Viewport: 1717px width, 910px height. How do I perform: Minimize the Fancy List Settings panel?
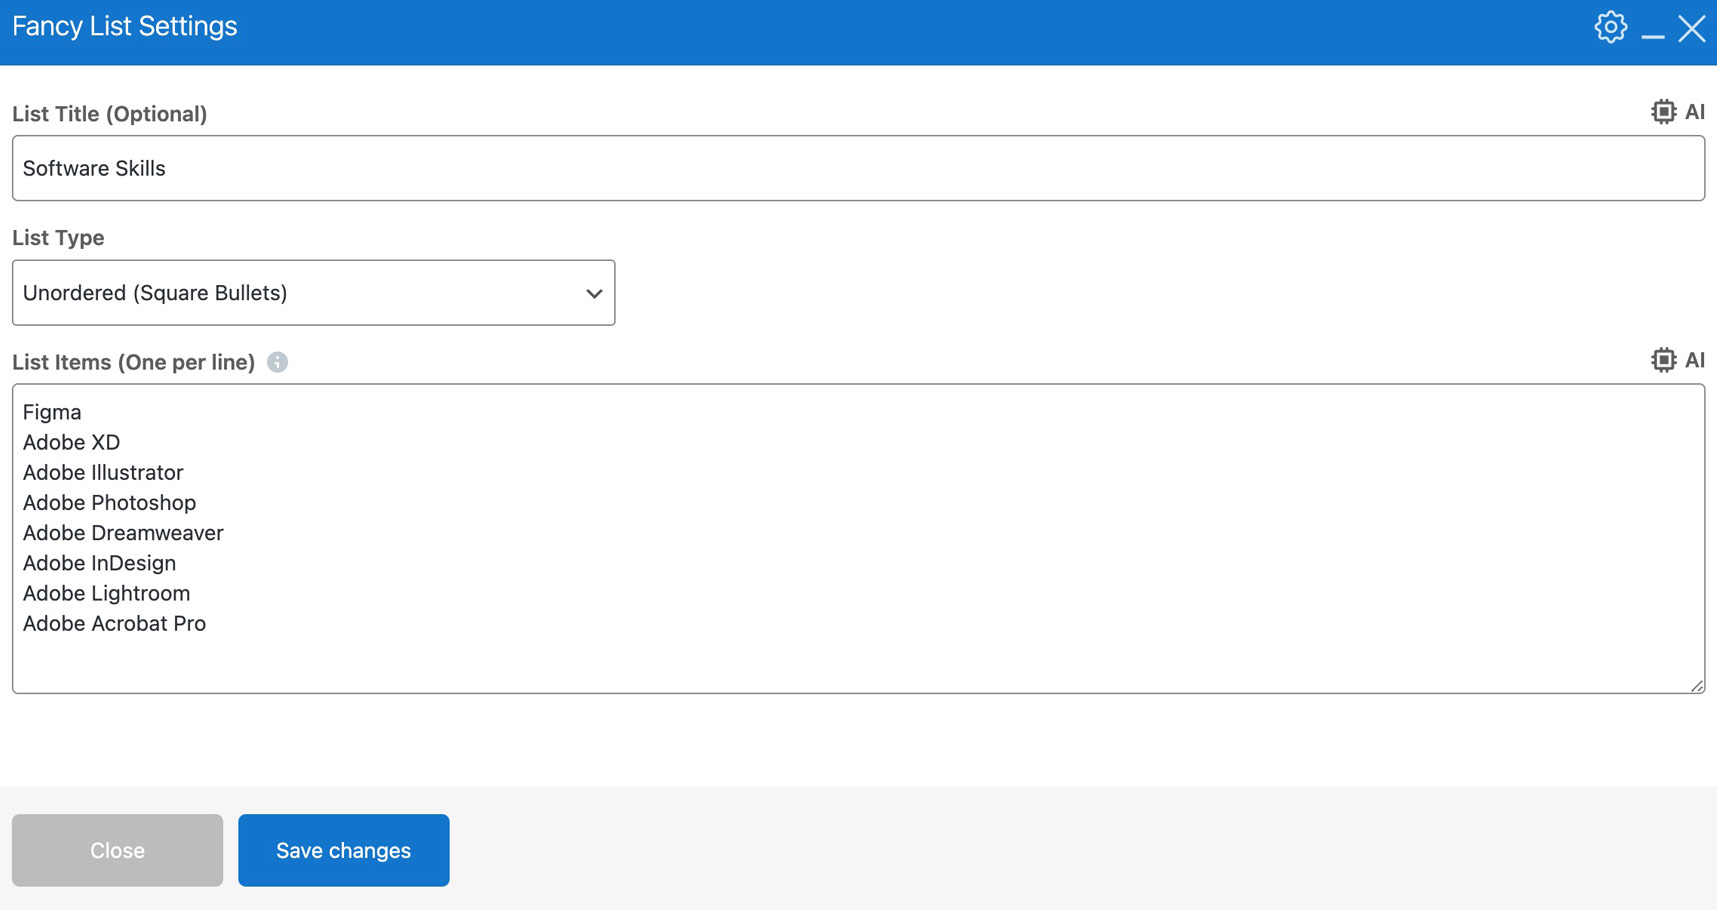click(1652, 32)
